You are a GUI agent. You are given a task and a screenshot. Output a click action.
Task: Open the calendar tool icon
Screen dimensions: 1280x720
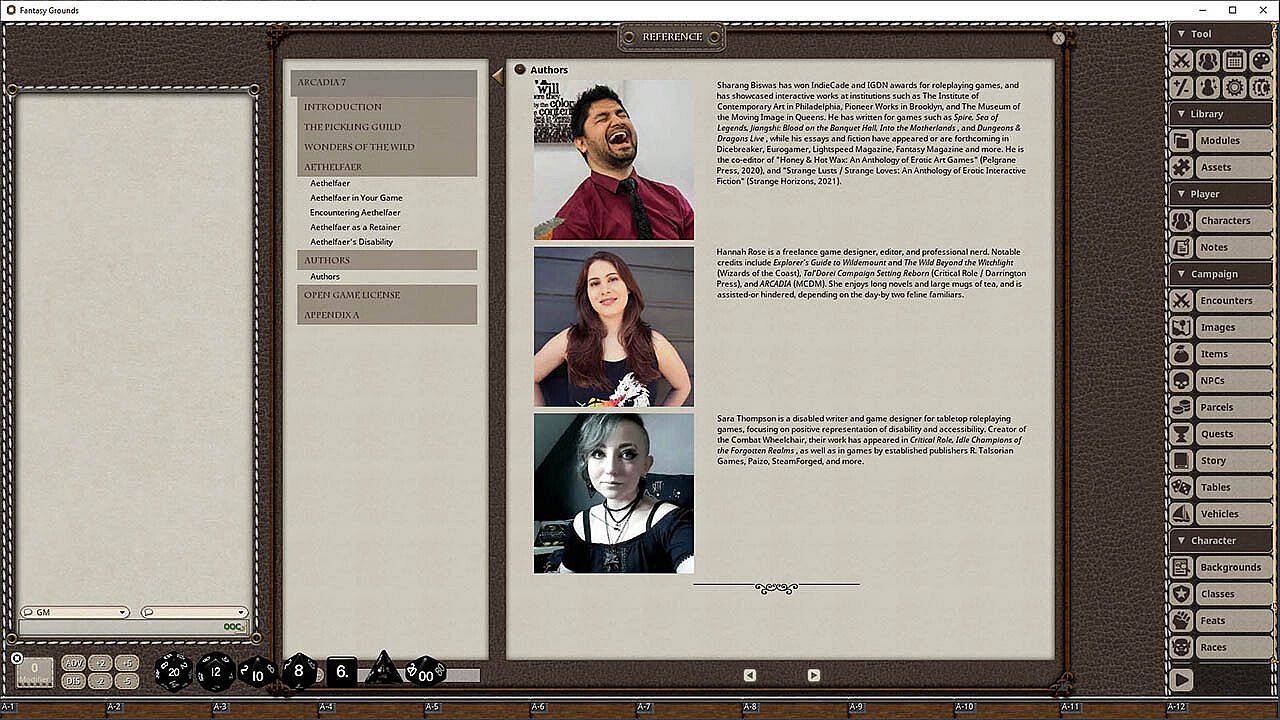pos(1235,60)
